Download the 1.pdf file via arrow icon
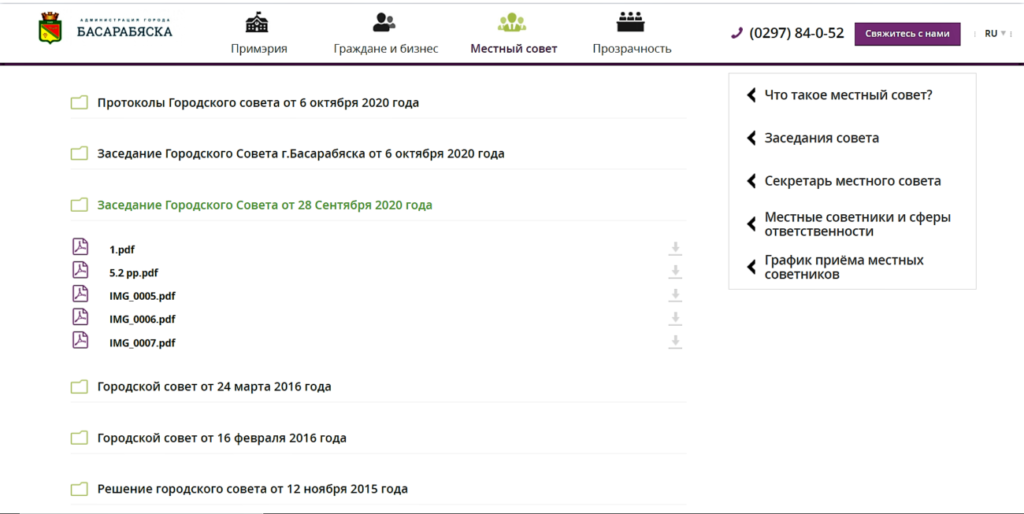Screen dimensions: 1024x514 pyautogui.click(x=675, y=248)
